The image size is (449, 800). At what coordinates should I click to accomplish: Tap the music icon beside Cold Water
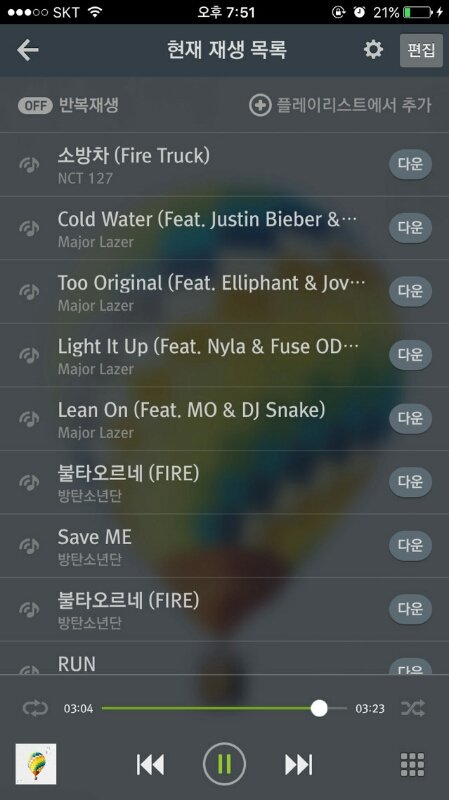[x=29, y=228]
